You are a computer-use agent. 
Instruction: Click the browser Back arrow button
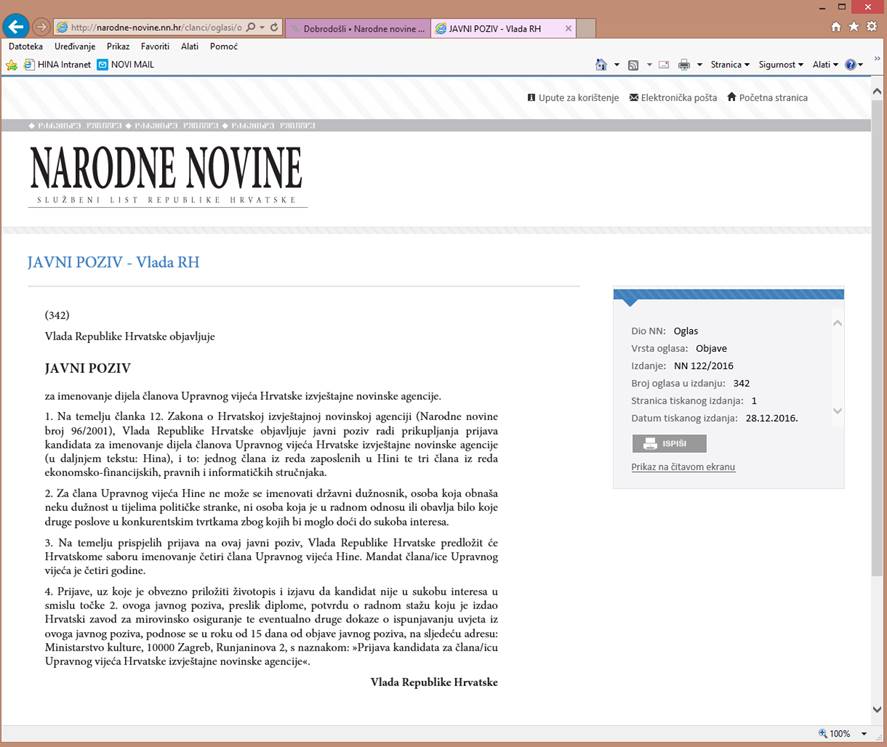[16, 27]
